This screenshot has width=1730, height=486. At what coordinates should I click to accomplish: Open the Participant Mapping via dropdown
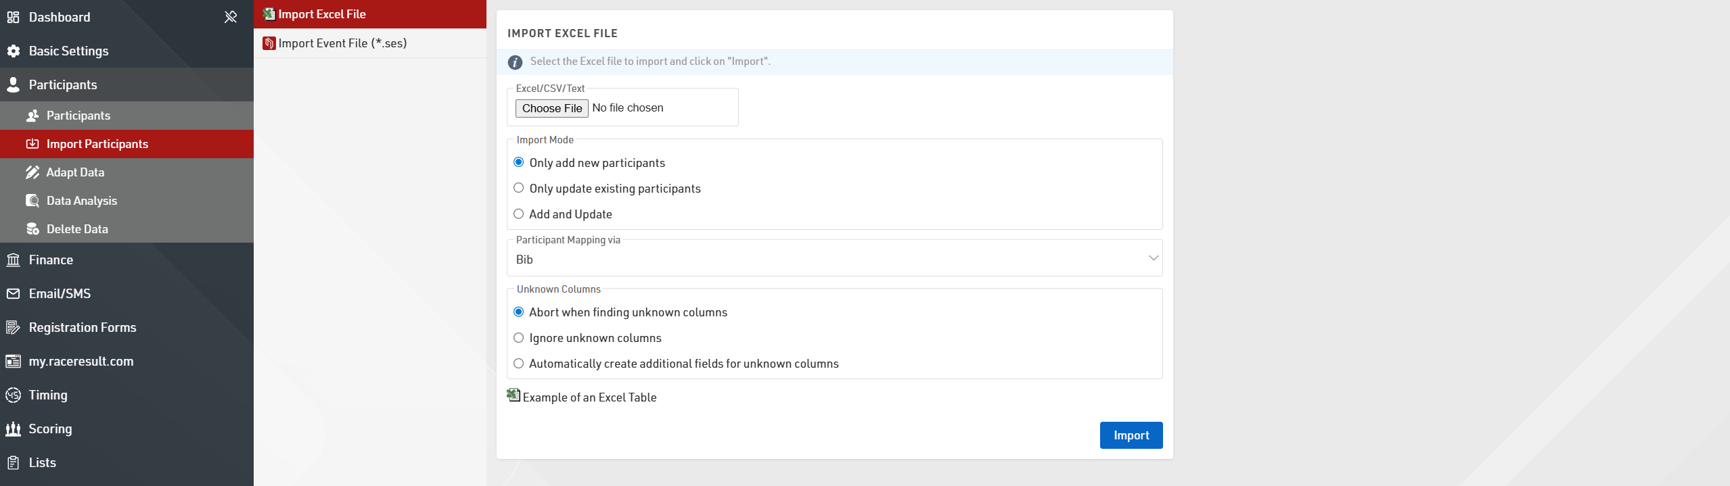(834, 259)
